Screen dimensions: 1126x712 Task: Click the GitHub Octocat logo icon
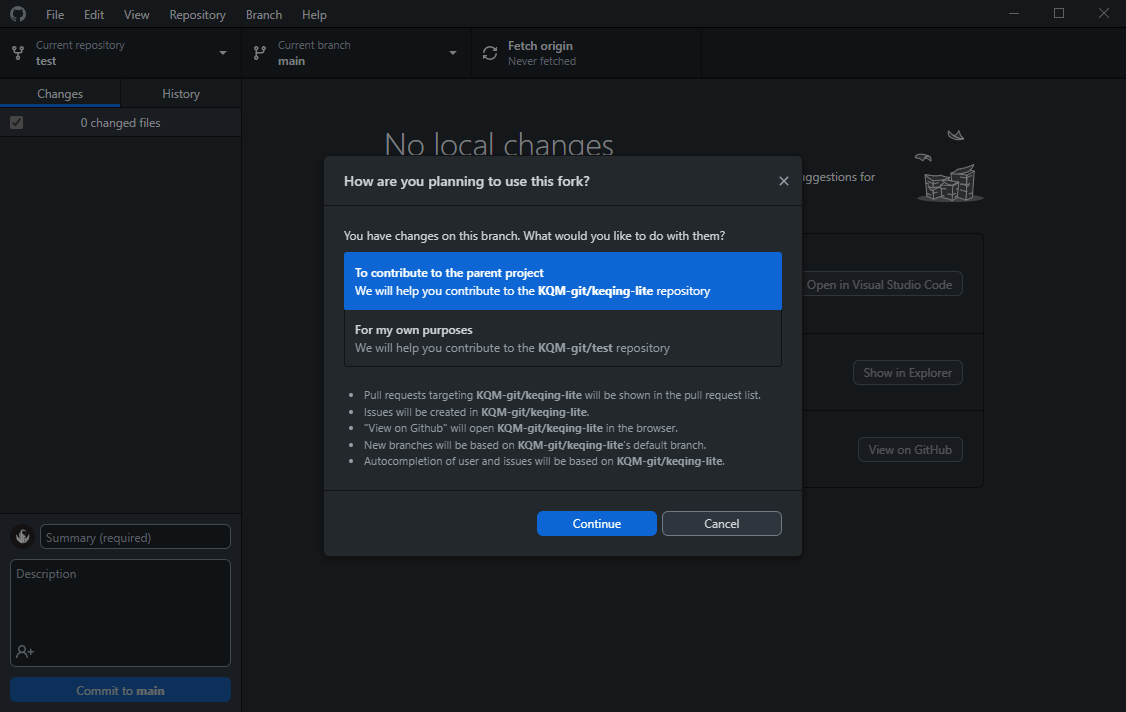click(18, 14)
